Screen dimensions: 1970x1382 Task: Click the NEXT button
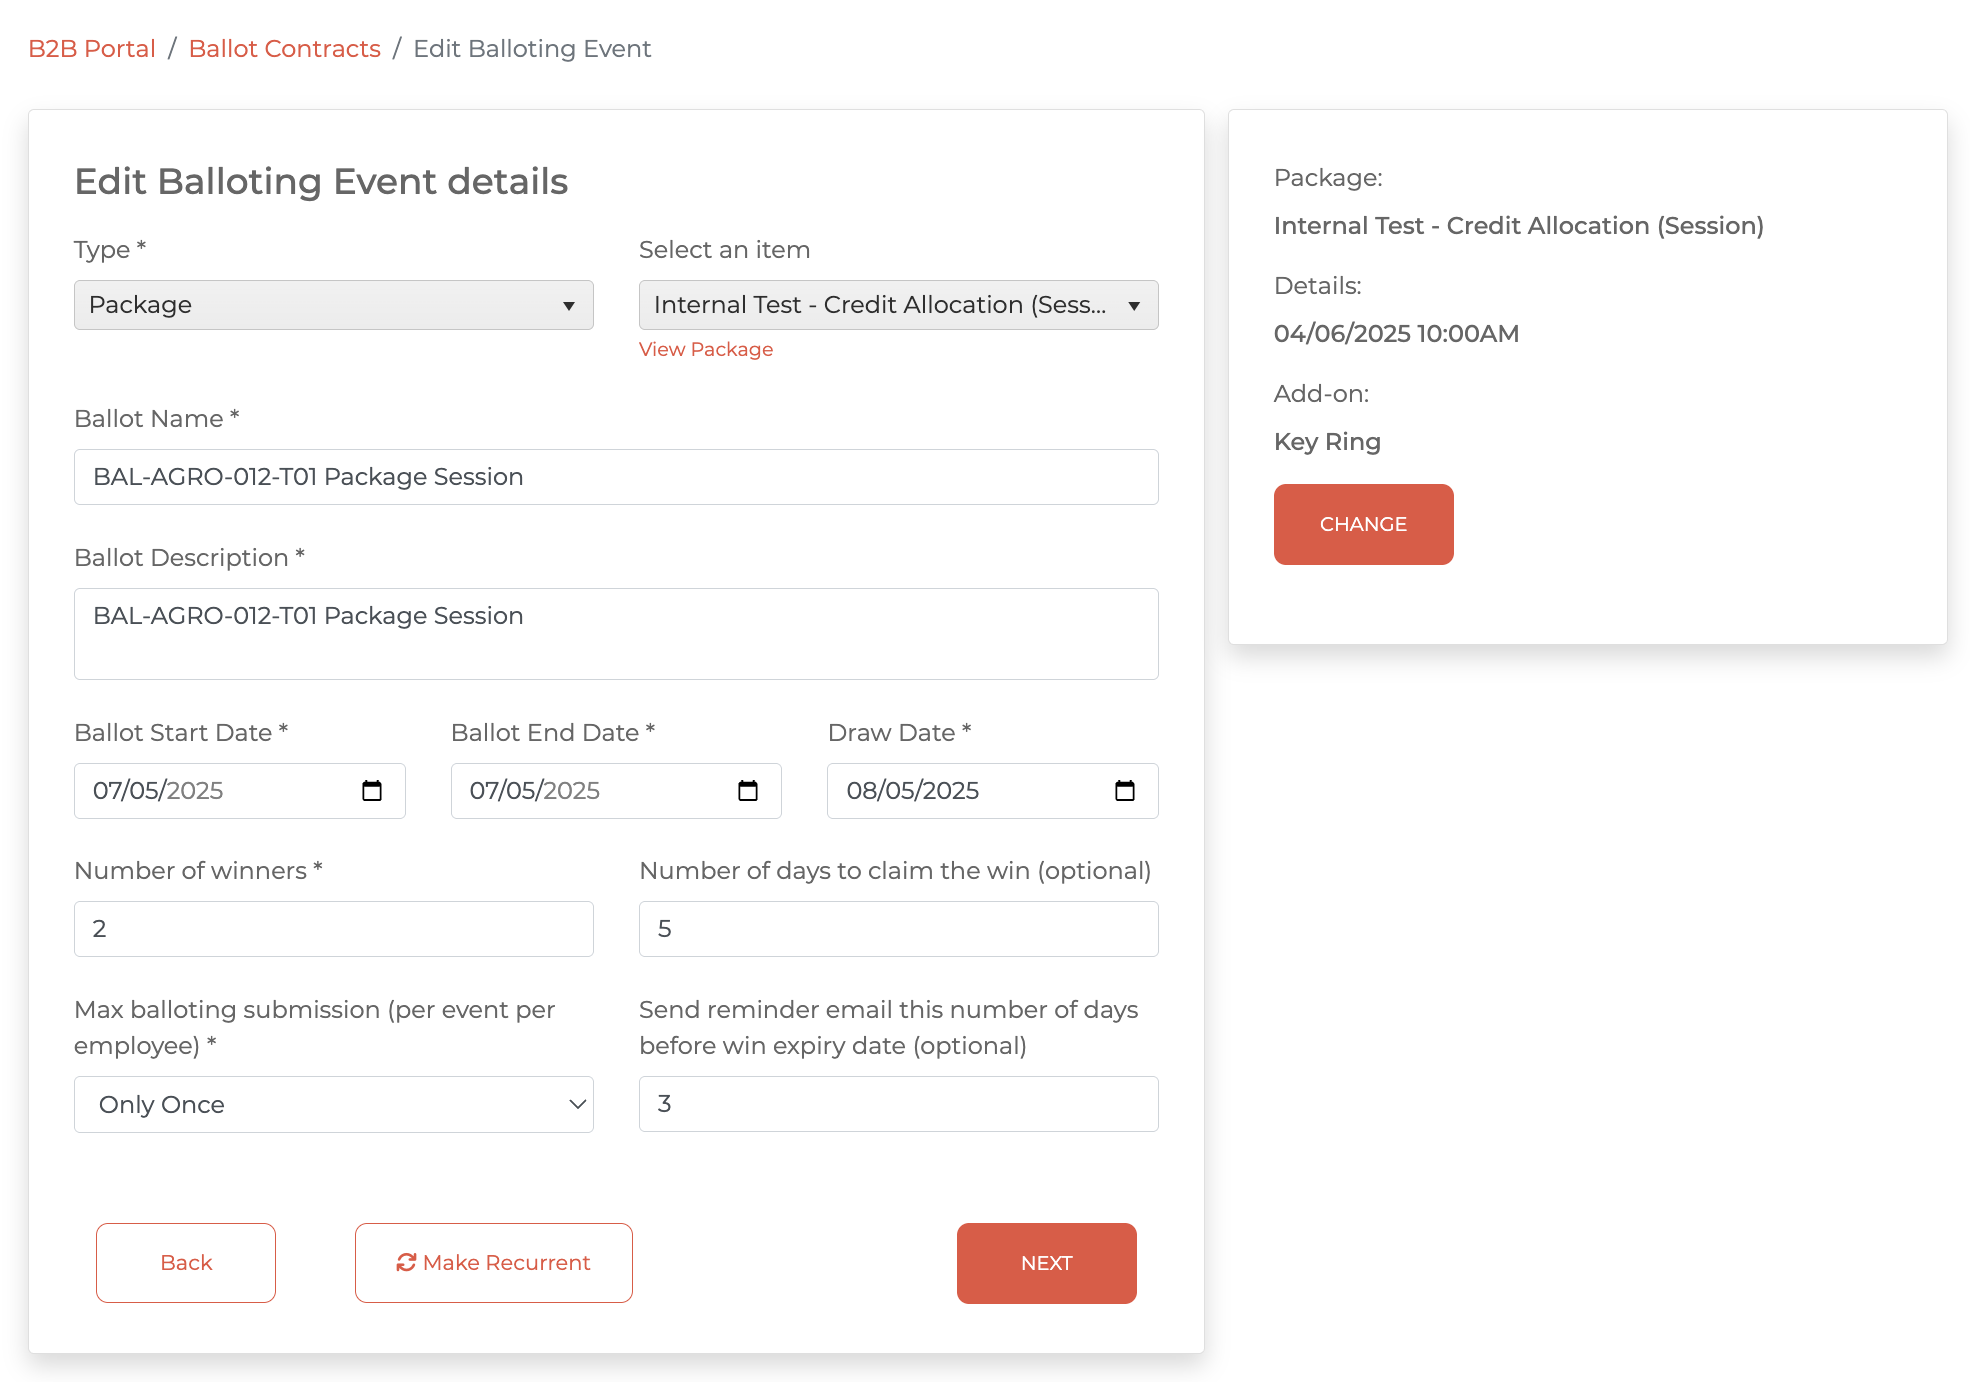click(1046, 1263)
